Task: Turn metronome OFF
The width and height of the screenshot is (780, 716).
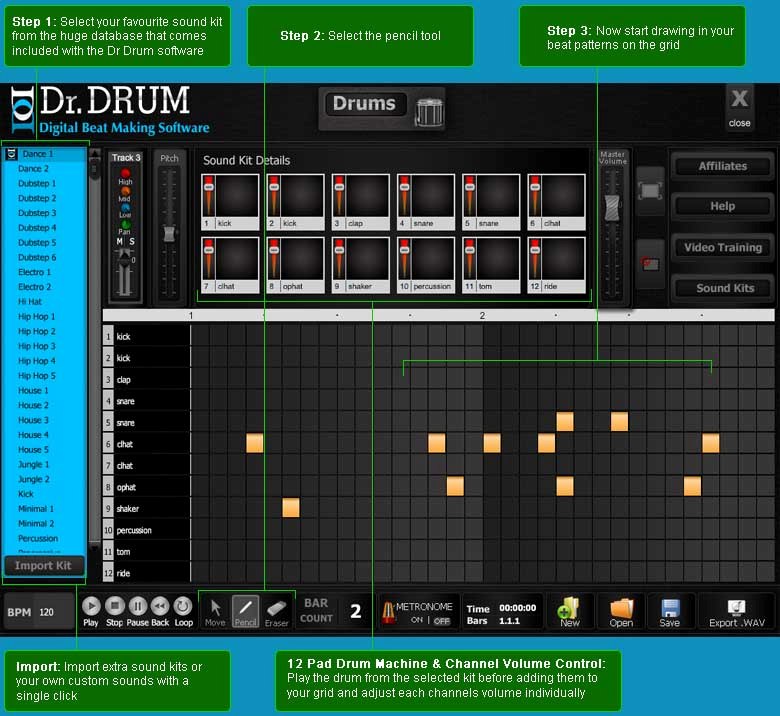Action: point(441,620)
